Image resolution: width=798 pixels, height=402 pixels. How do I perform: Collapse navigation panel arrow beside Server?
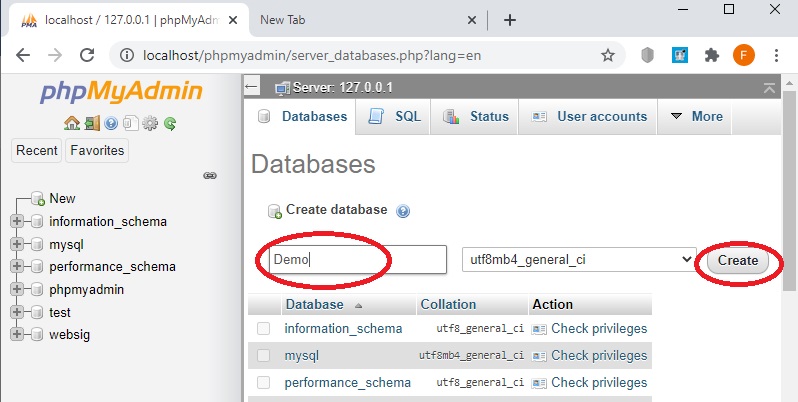[251, 87]
